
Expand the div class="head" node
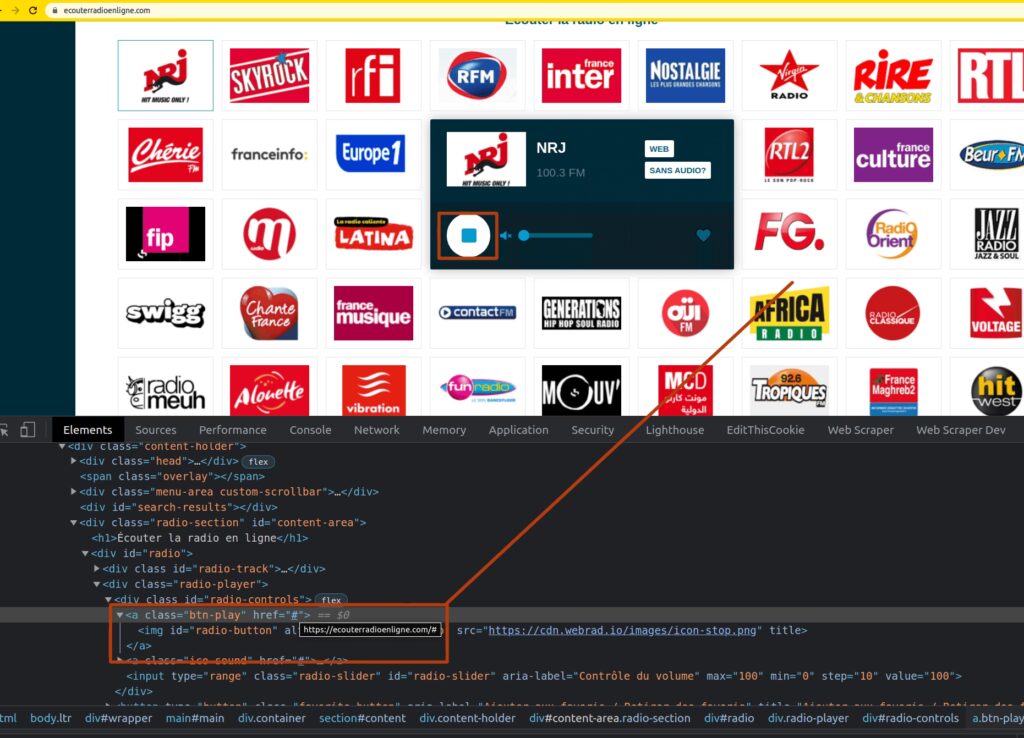coord(74,461)
